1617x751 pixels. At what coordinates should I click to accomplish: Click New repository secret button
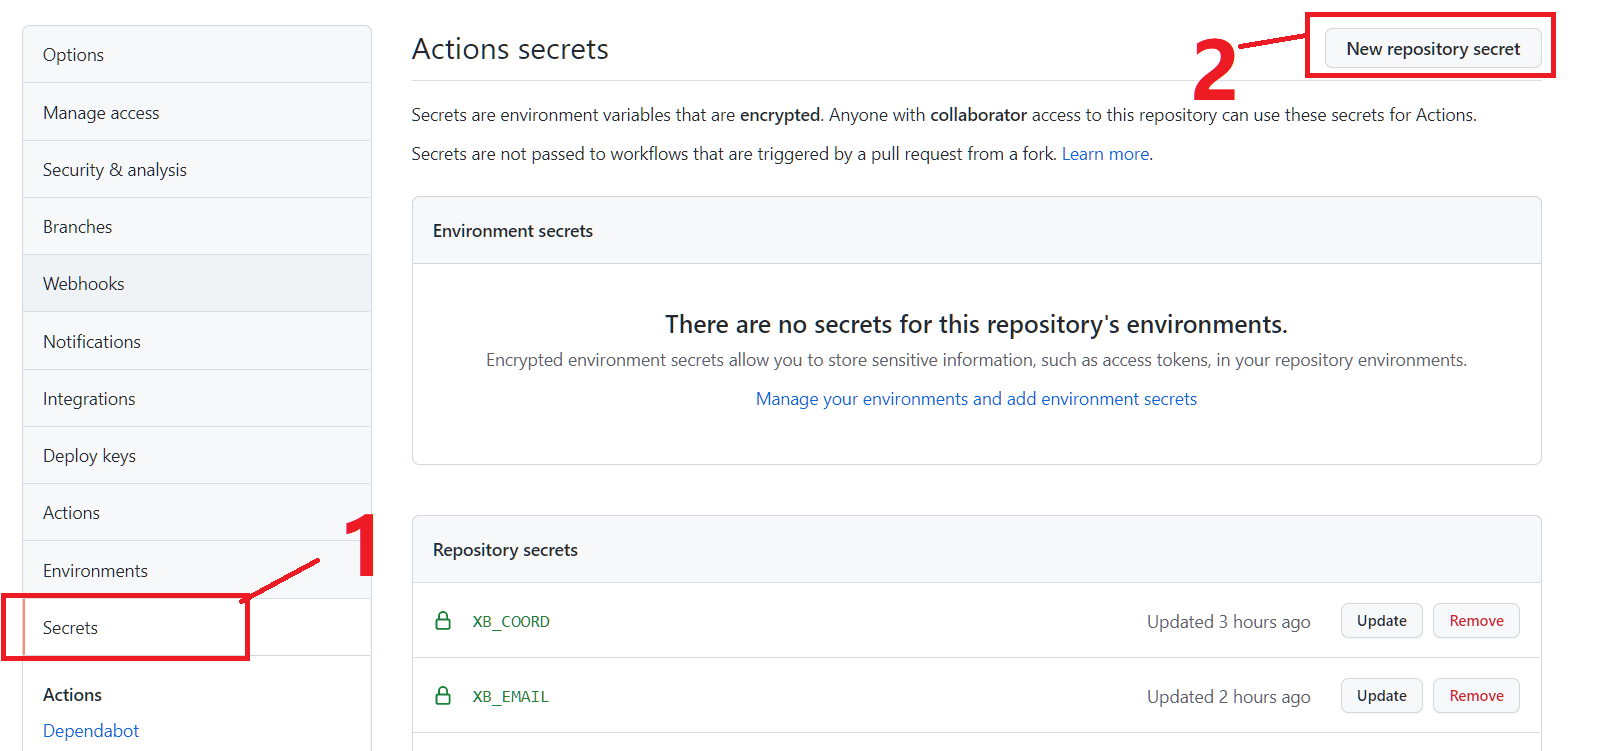click(x=1432, y=49)
